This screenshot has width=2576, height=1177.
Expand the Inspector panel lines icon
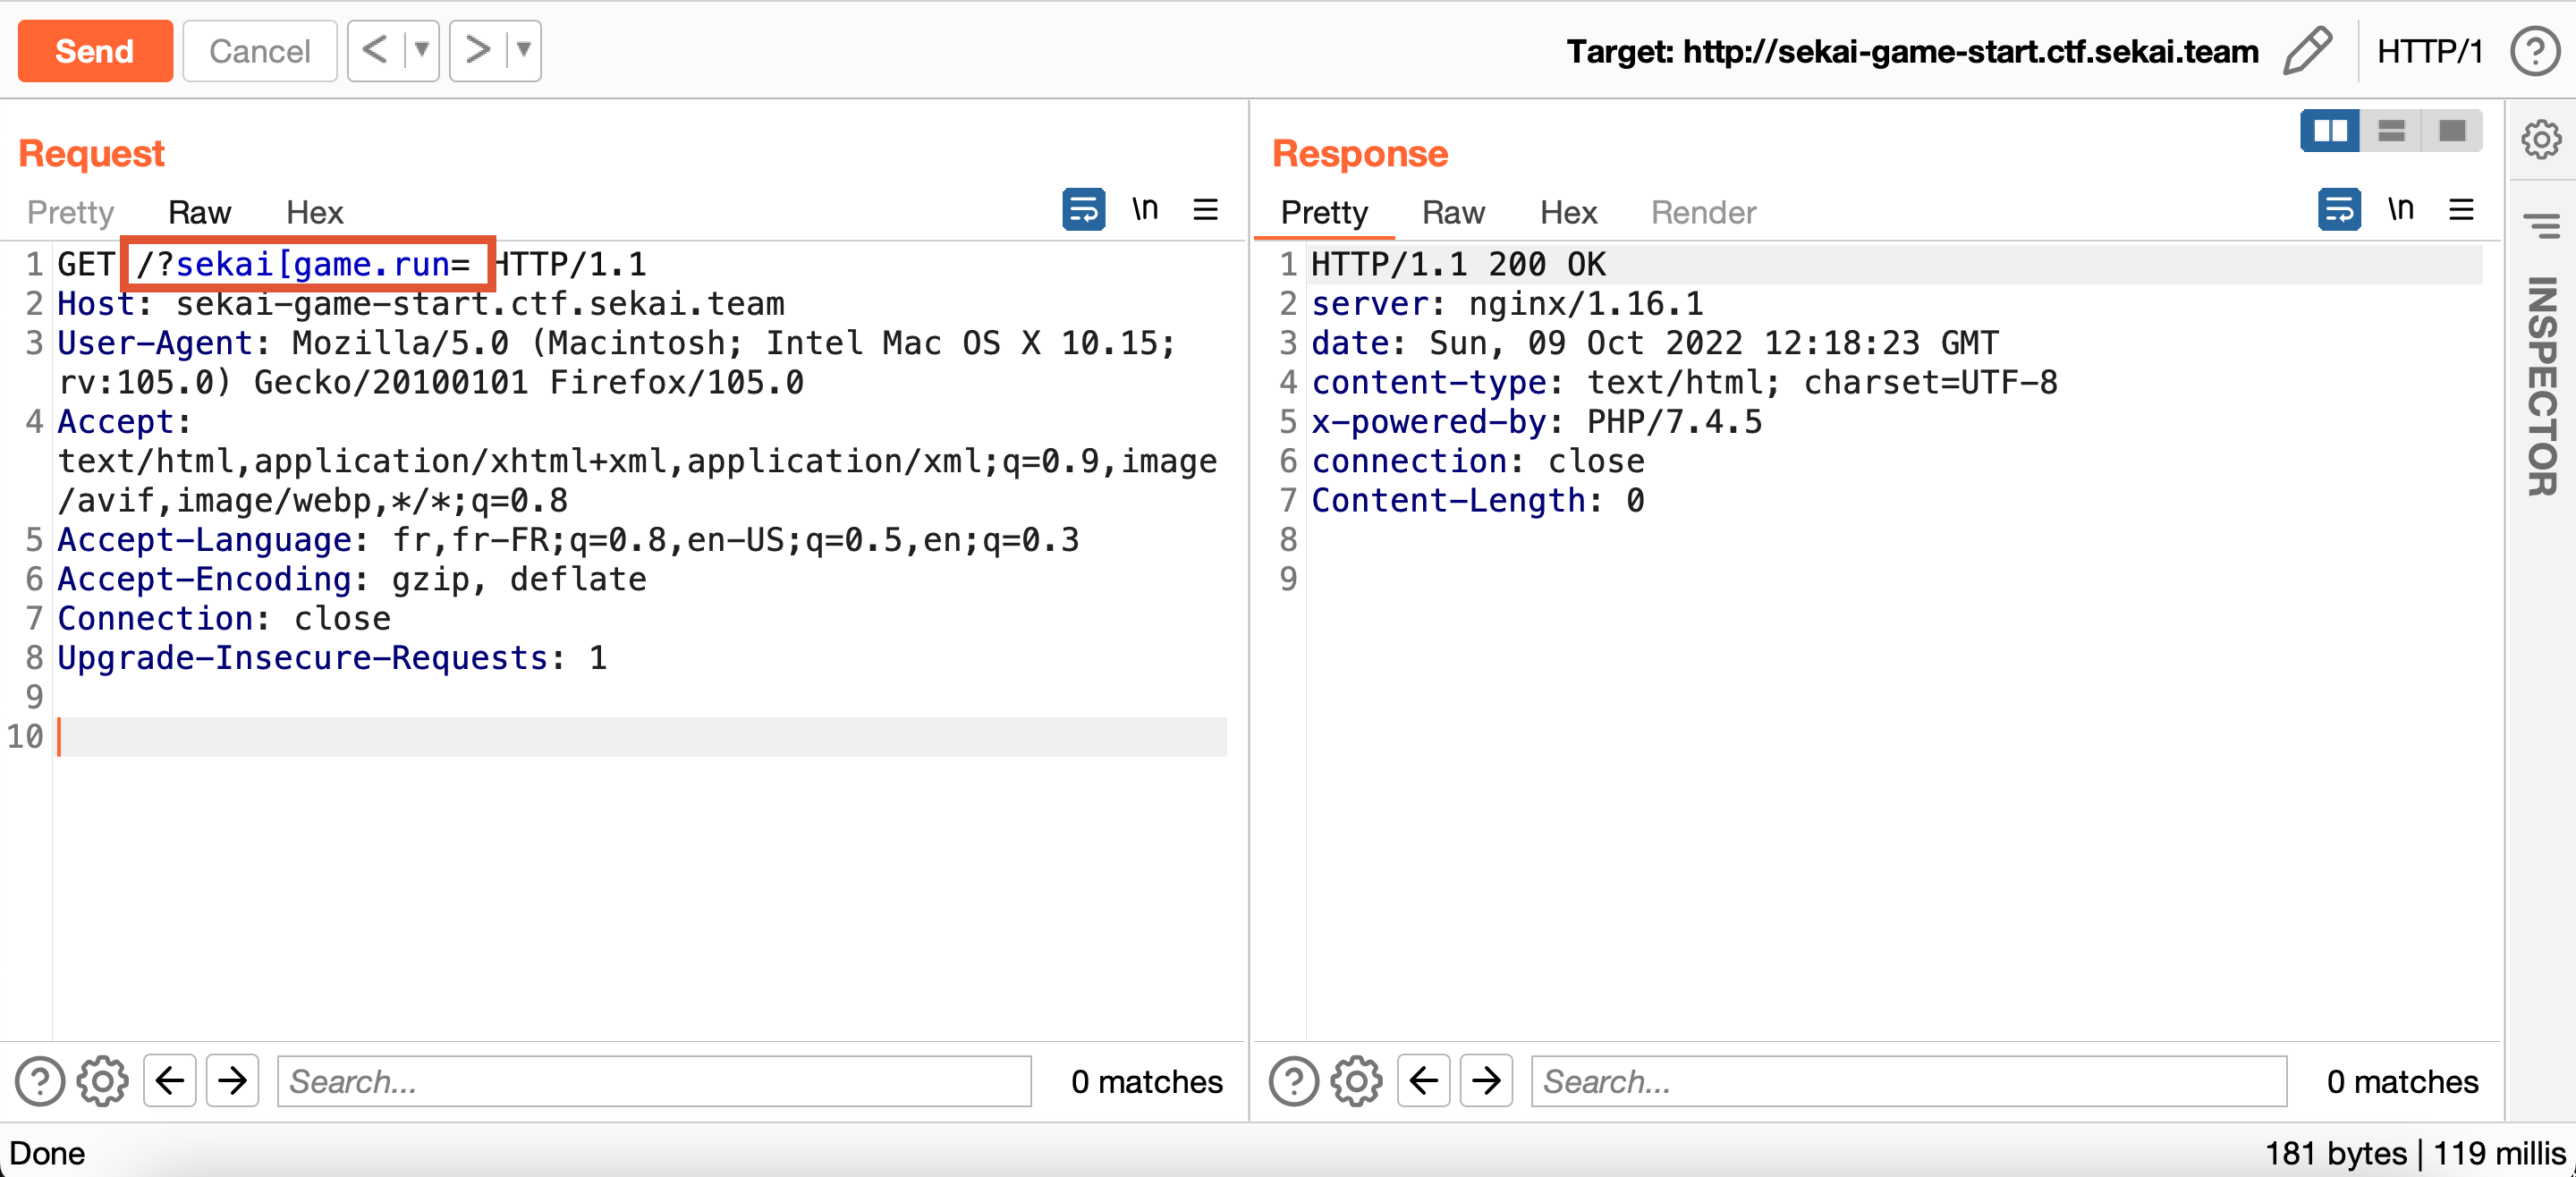(x=2541, y=226)
